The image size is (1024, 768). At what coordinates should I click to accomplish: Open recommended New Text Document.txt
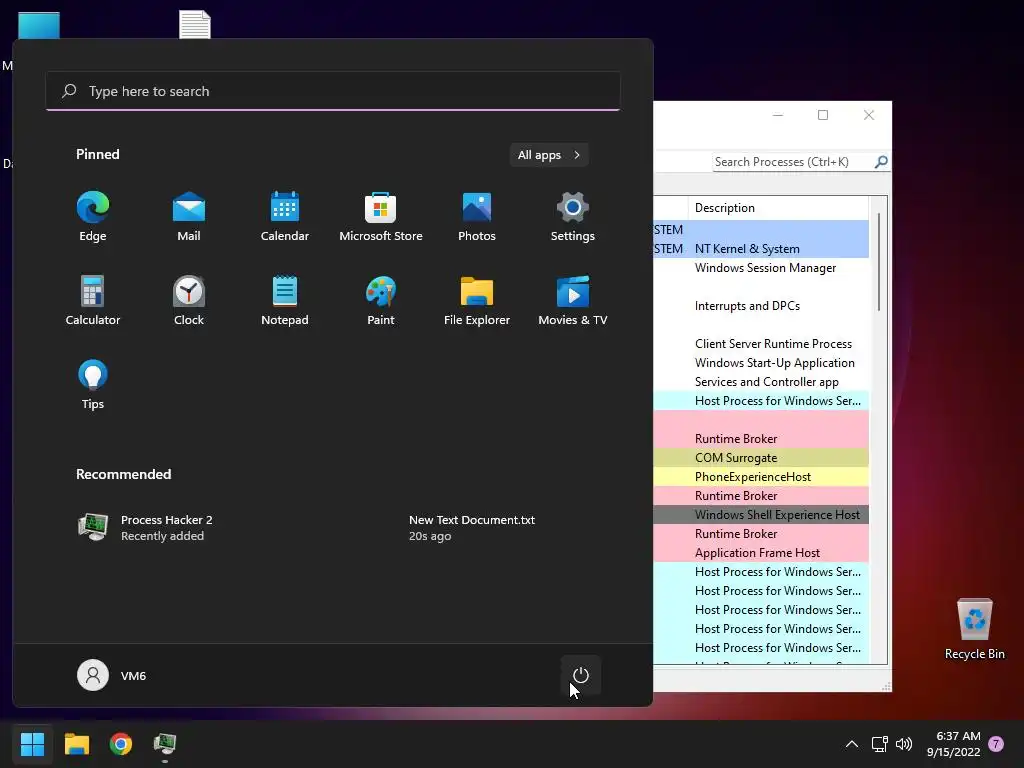[x=472, y=528]
